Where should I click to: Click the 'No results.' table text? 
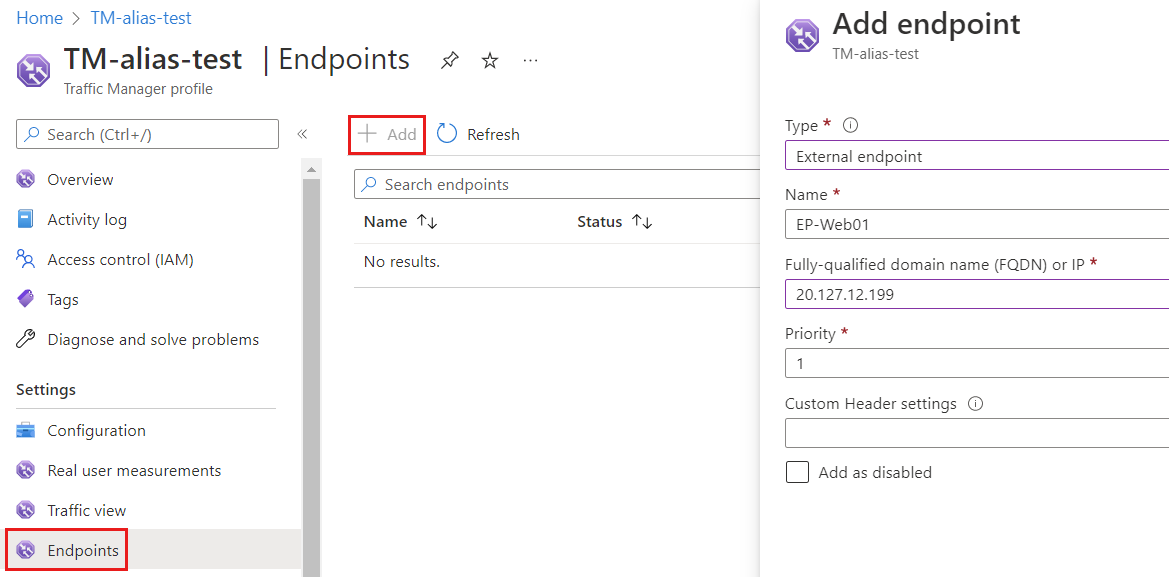[402, 262]
